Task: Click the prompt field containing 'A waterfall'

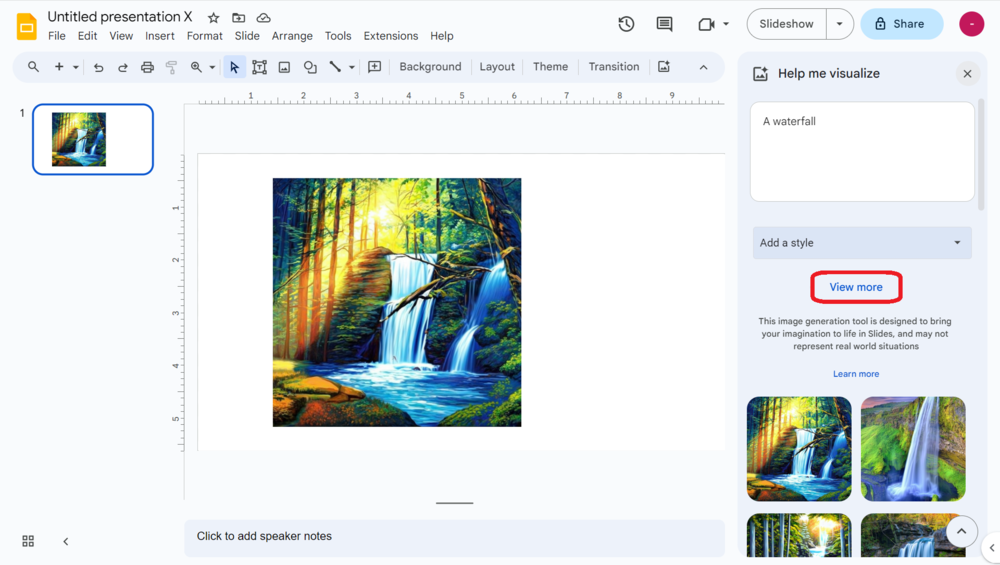Action: (861, 151)
